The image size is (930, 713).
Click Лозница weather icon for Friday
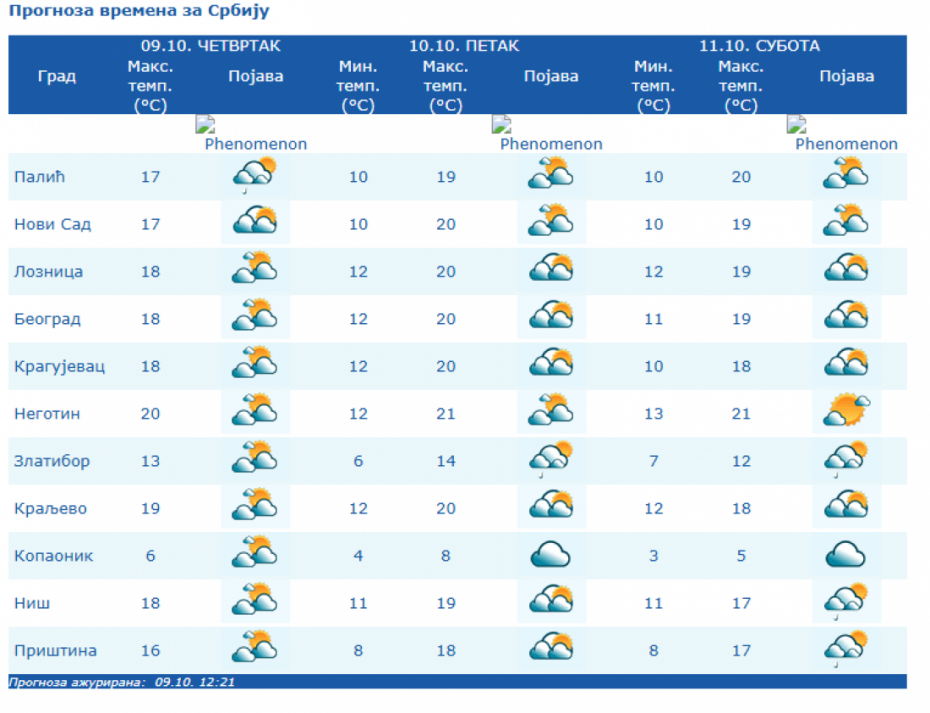click(x=550, y=272)
